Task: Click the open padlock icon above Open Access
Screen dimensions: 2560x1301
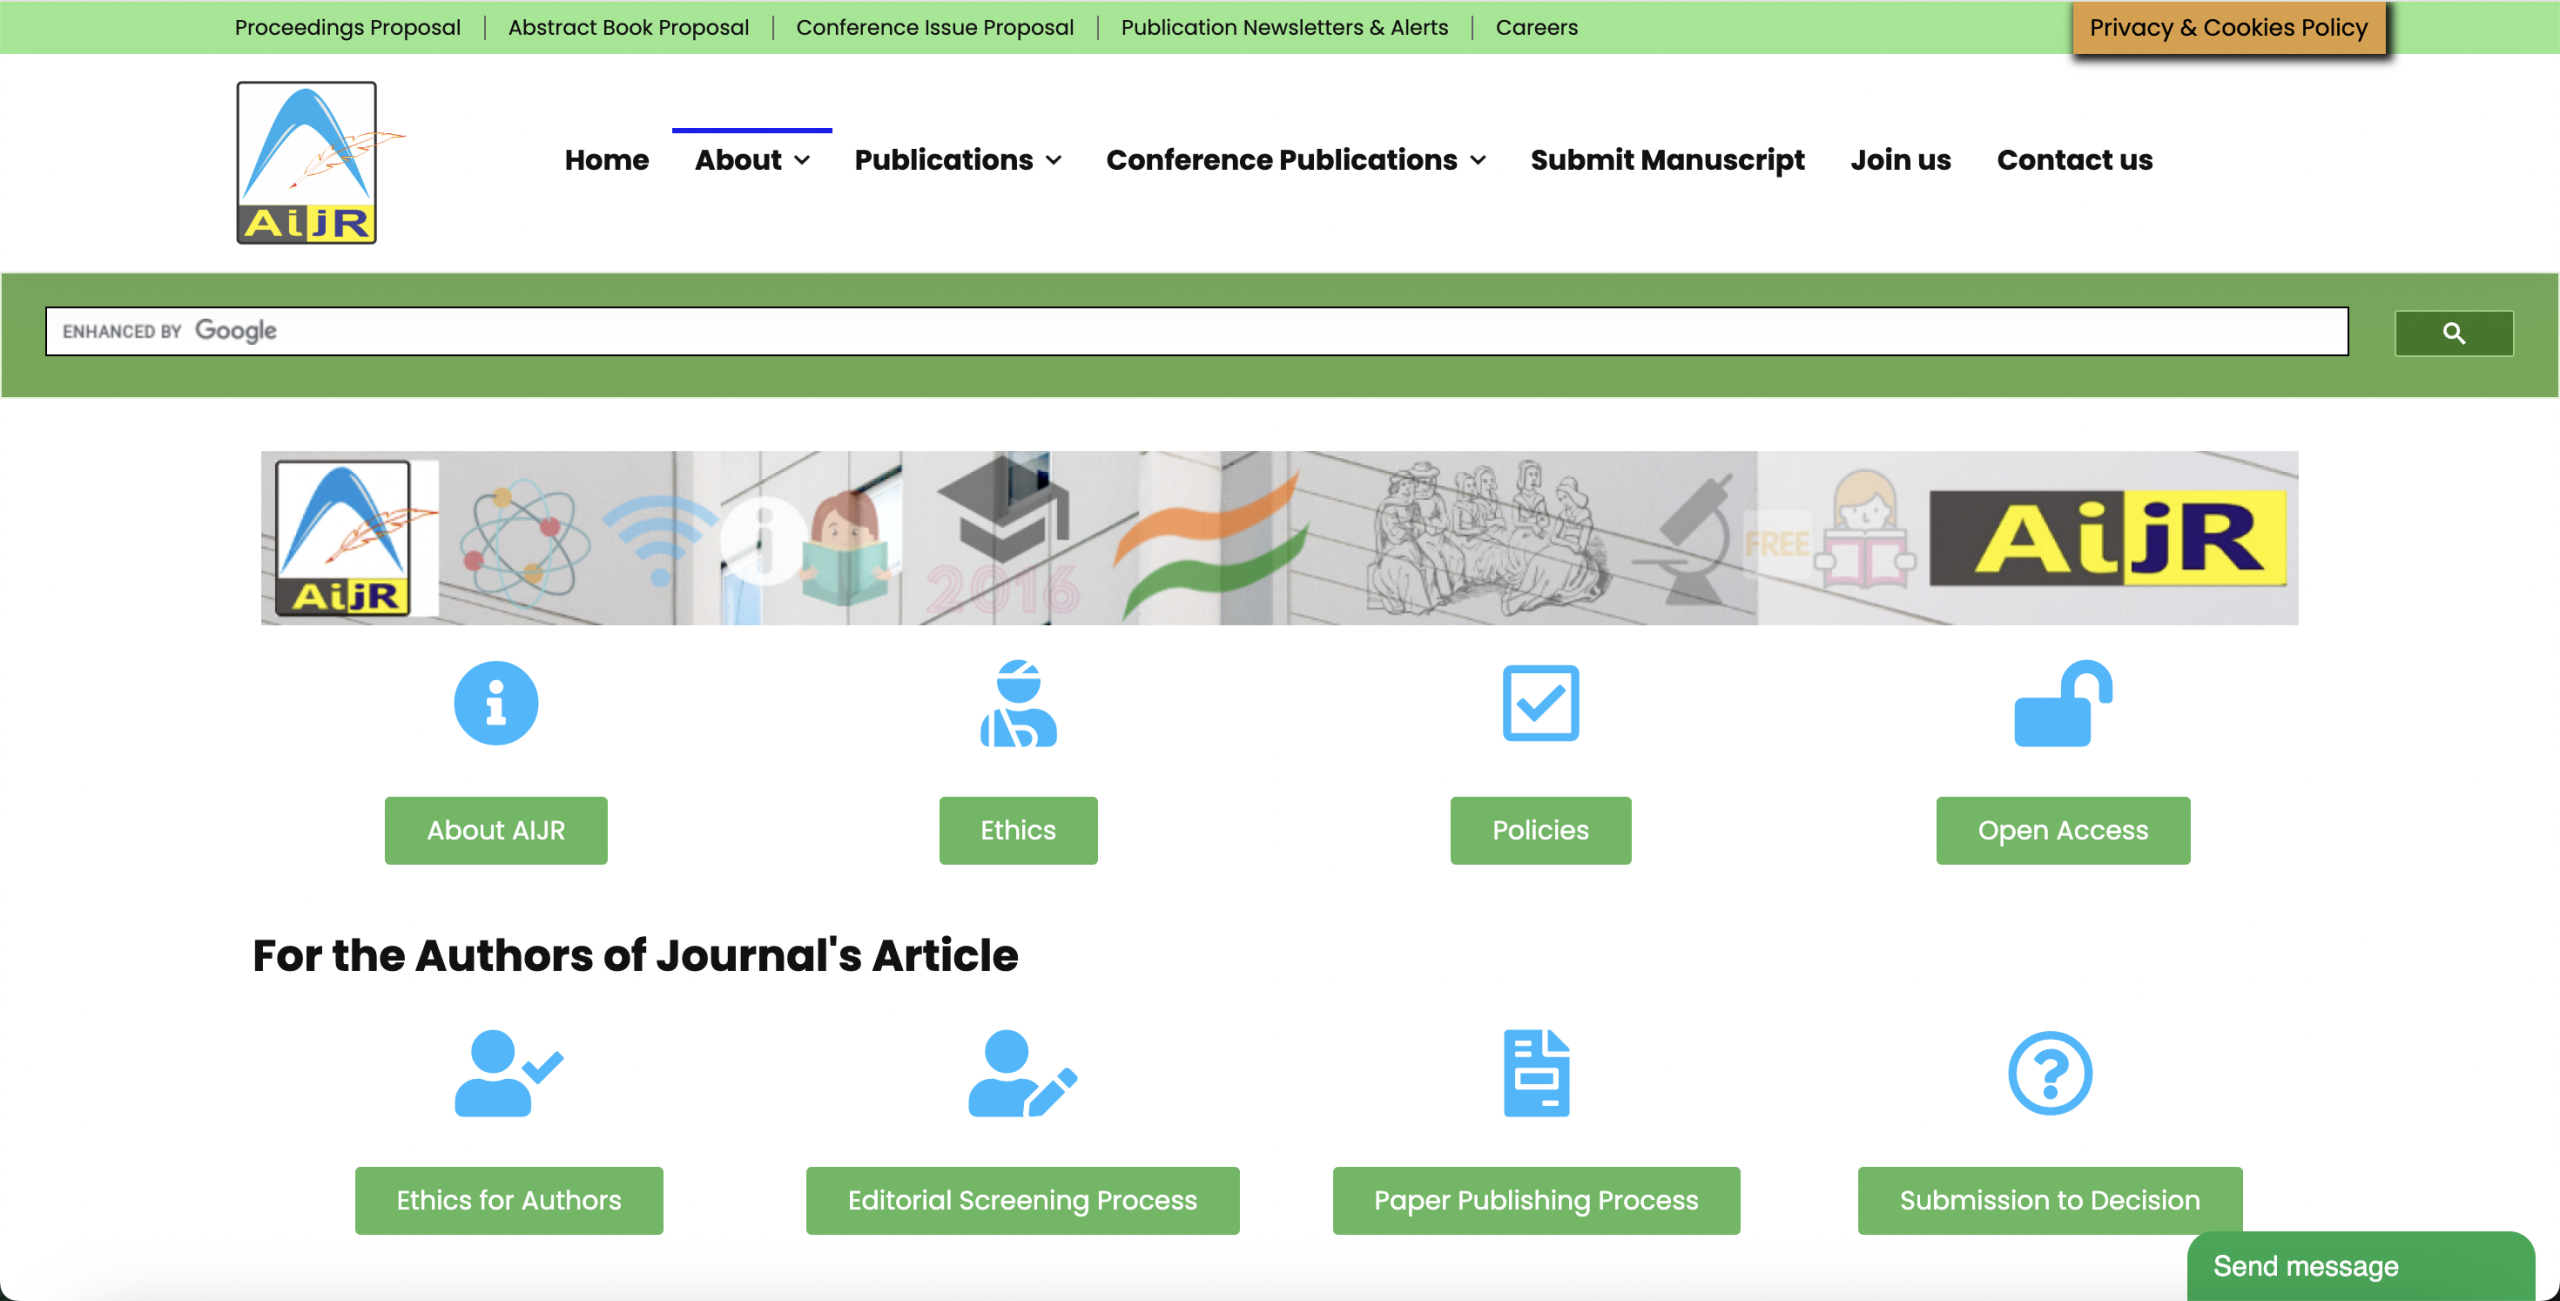Action: [2063, 703]
